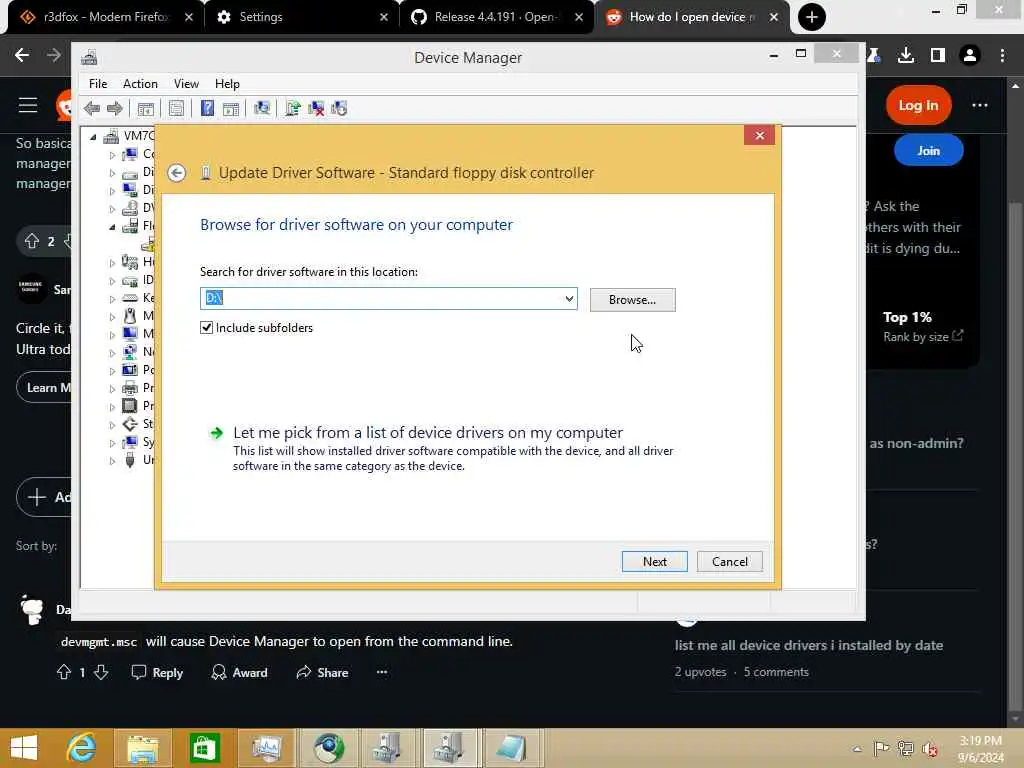Switch to the Release 4.4.191 GitHub tab
The image size is (1024, 768).
[494, 17]
